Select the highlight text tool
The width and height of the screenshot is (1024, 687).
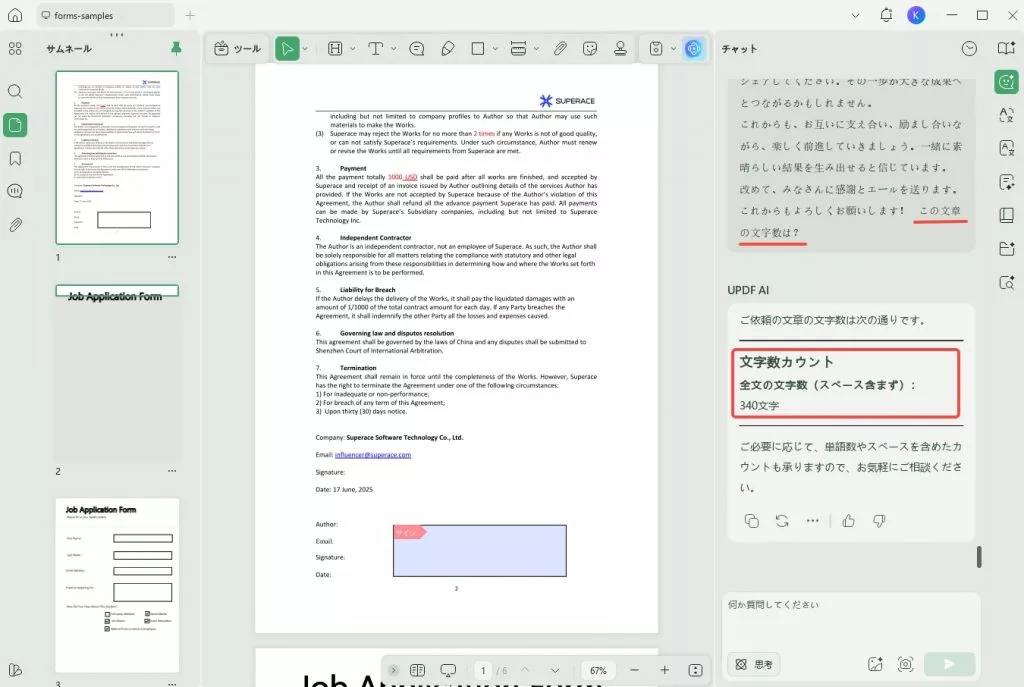click(335, 48)
